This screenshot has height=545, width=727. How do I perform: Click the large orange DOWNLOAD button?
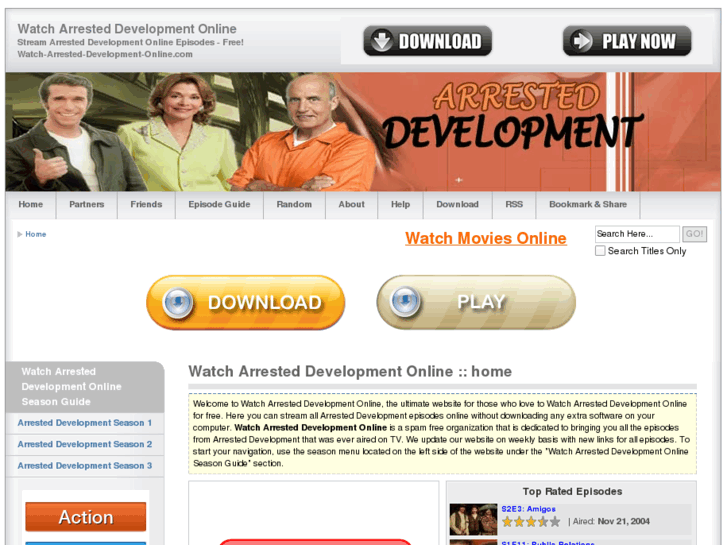(246, 302)
